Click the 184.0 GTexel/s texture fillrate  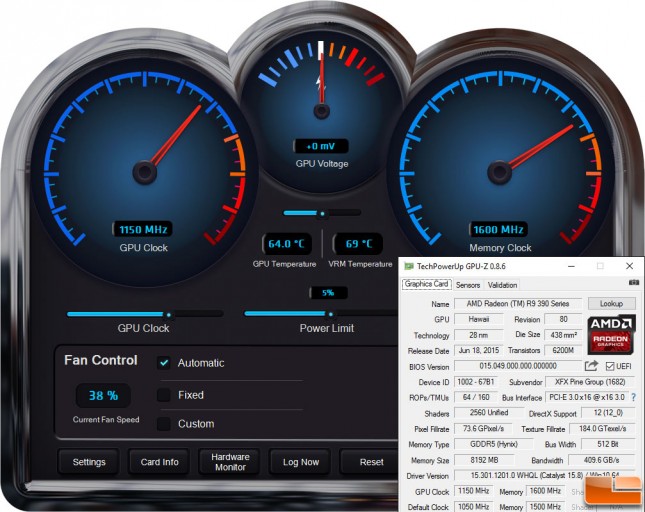click(x=602, y=429)
